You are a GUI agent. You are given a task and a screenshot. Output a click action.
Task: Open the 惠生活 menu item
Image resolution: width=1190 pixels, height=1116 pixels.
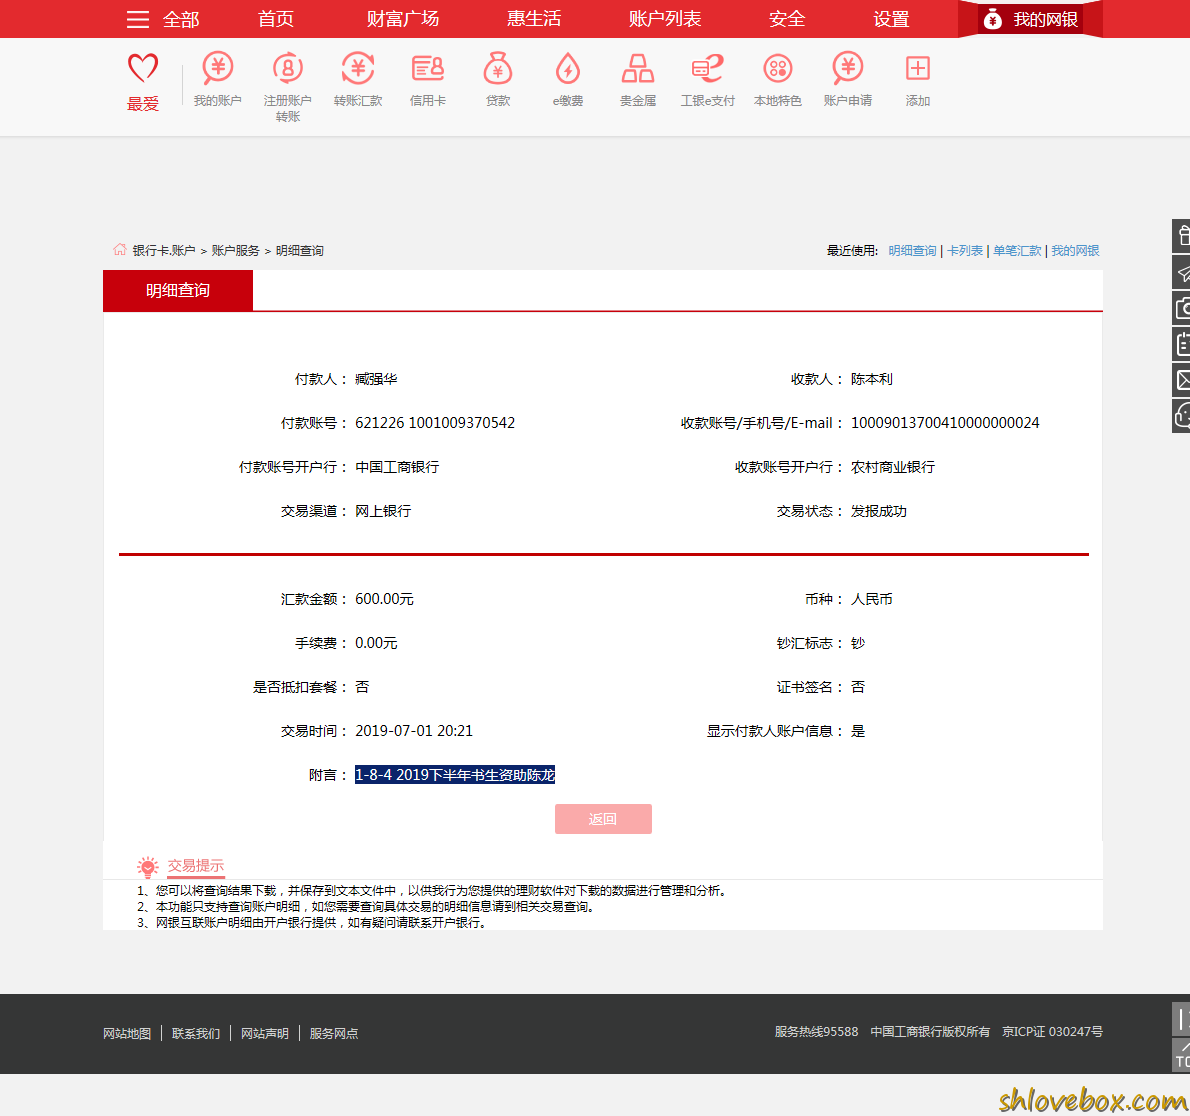click(x=534, y=19)
